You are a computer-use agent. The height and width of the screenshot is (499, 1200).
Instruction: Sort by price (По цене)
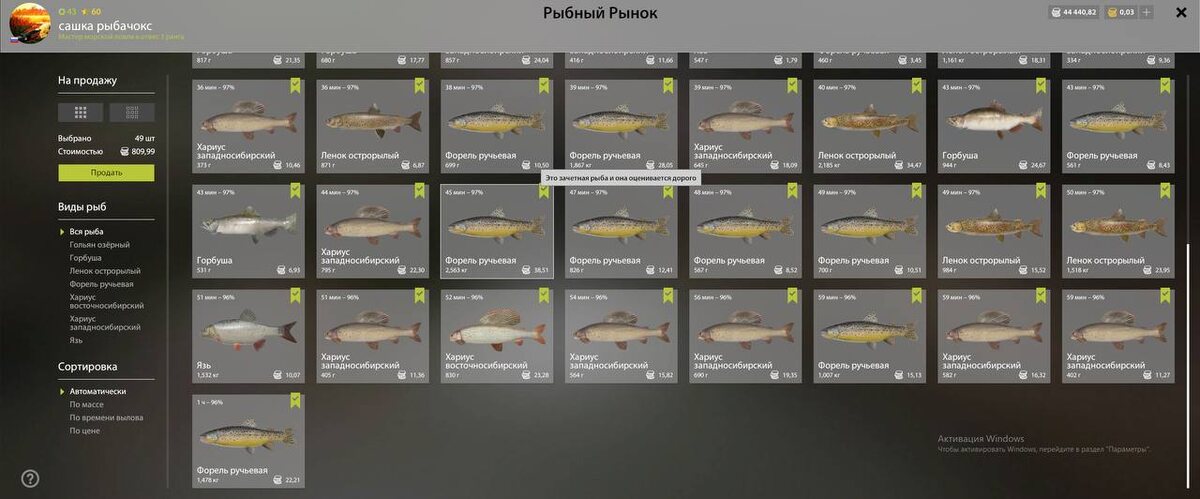[x=84, y=430]
